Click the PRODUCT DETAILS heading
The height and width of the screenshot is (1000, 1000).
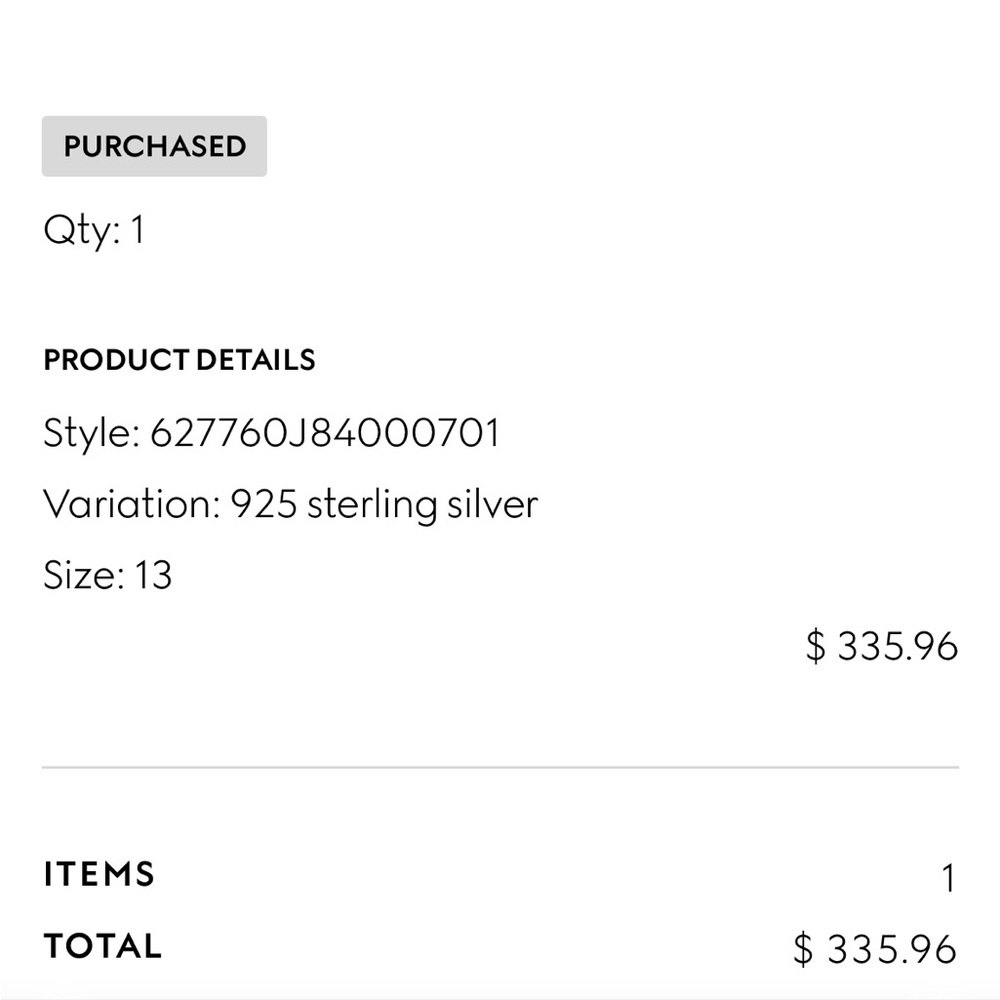point(179,360)
